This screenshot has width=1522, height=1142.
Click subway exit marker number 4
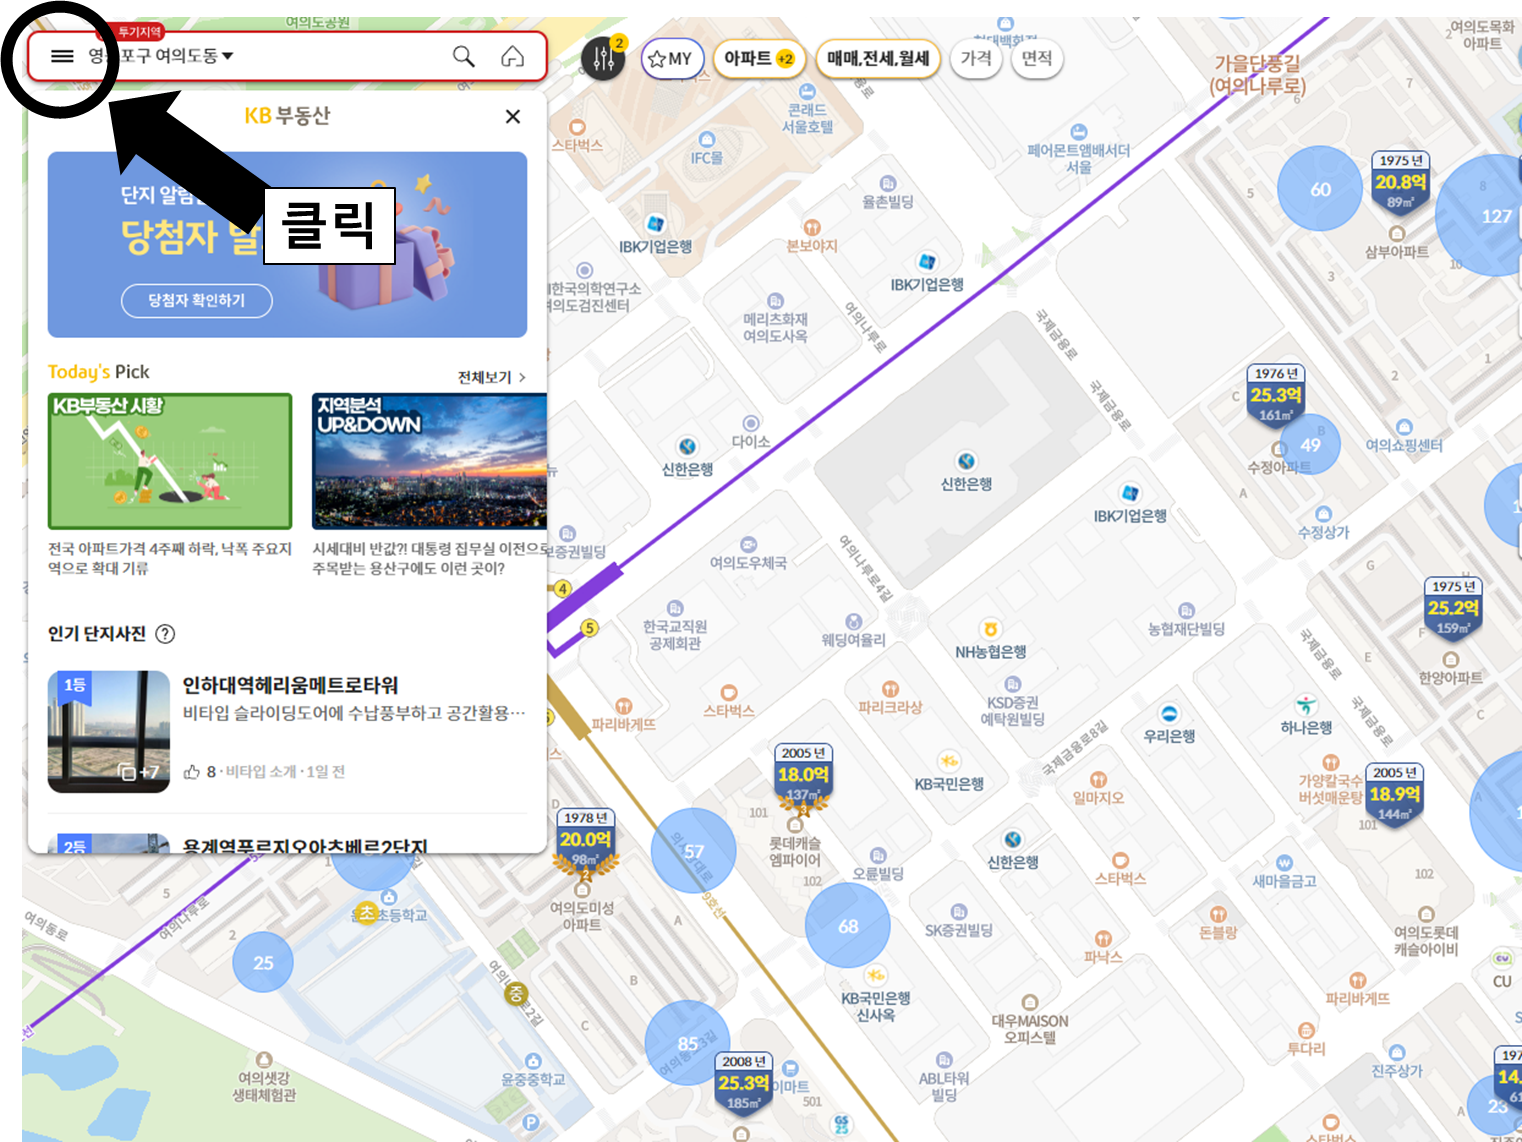(x=563, y=589)
